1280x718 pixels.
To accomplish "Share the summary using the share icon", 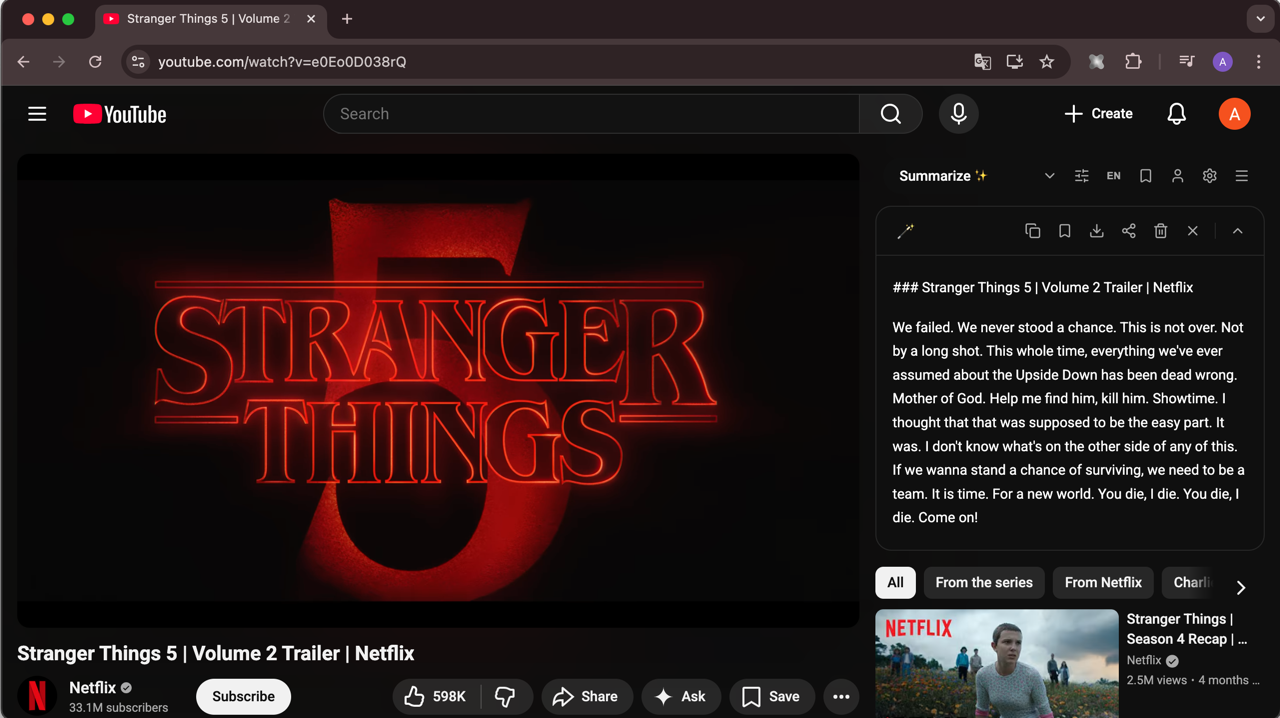I will (x=1128, y=231).
